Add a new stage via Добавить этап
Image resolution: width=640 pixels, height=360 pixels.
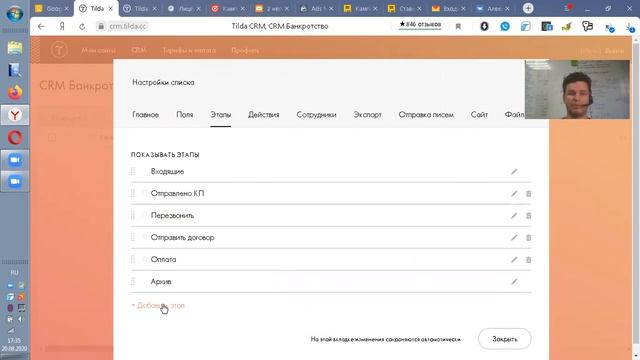158,305
